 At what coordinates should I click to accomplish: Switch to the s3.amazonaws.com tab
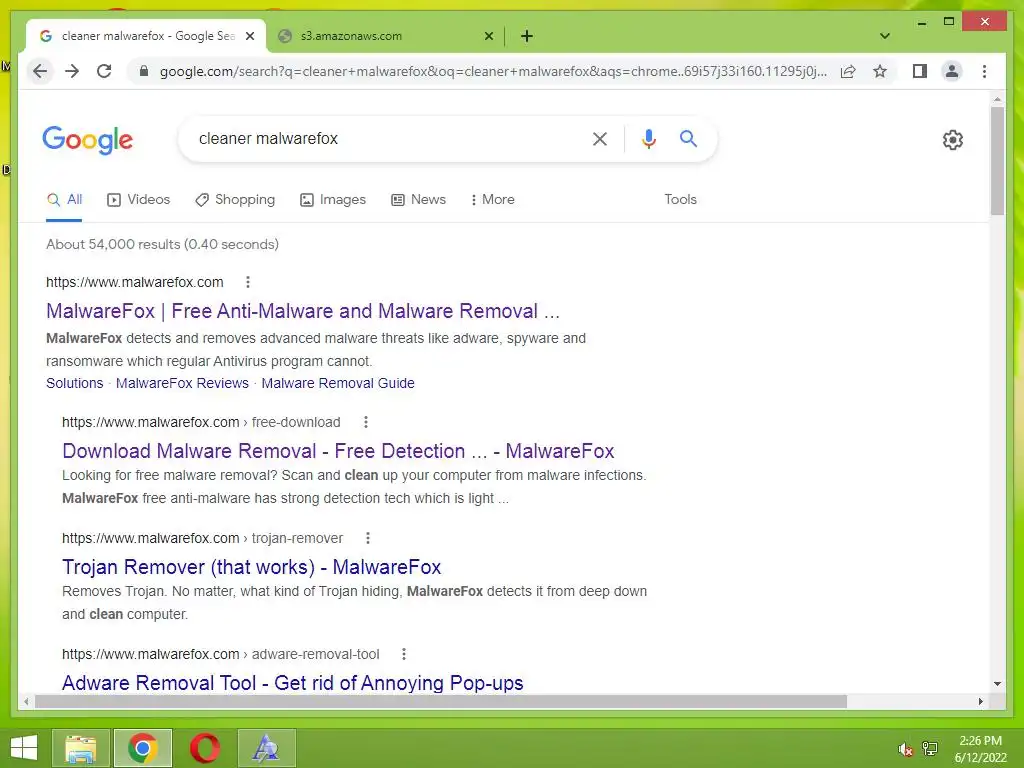pyautogui.click(x=385, y=36)
